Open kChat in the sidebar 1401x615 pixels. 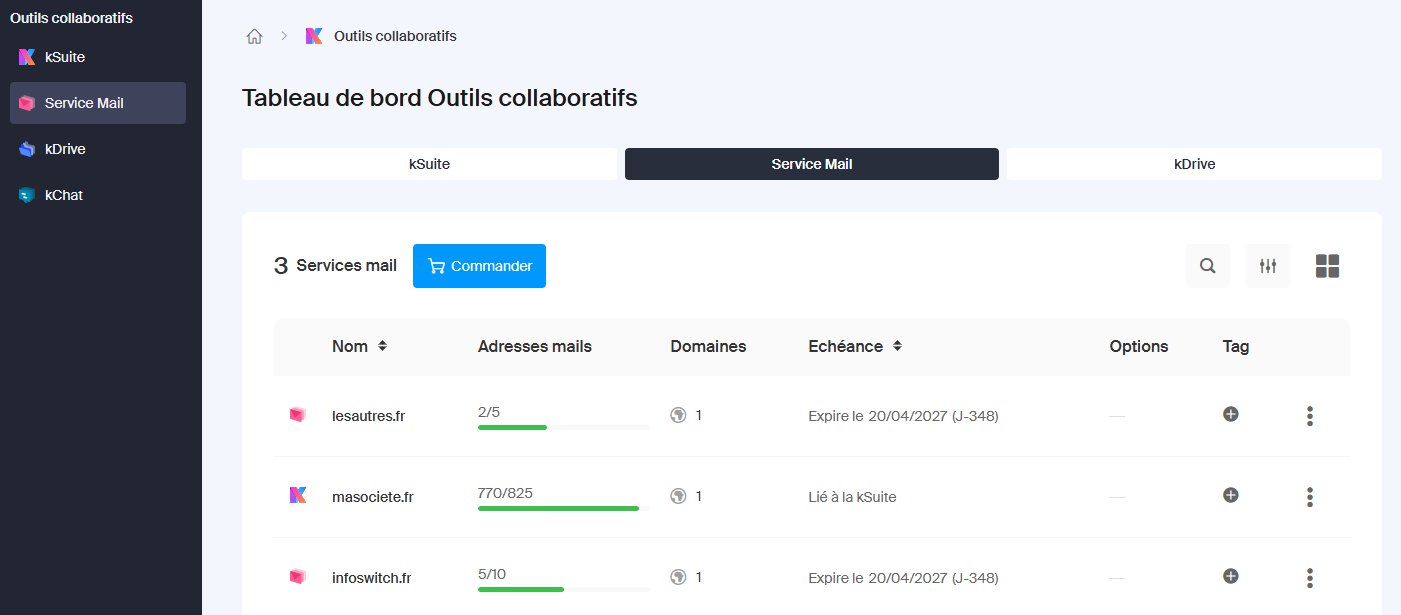(x=97, y=195)
